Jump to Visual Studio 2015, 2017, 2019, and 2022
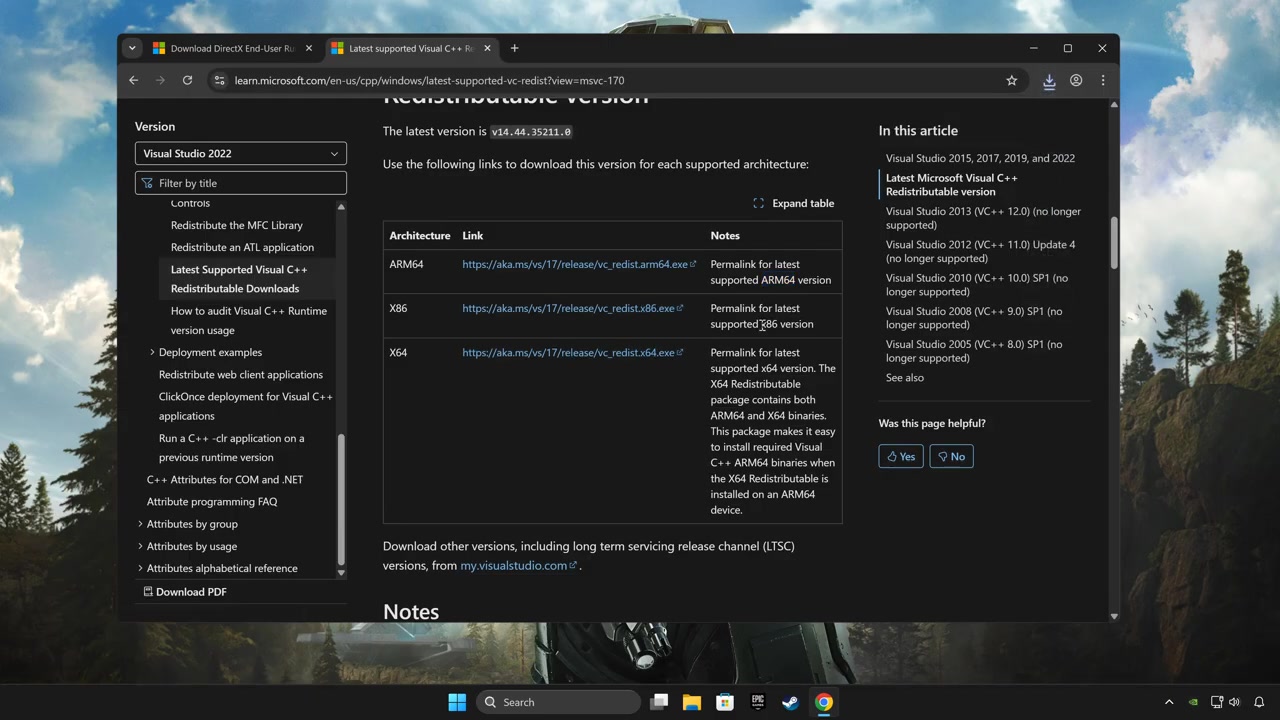Screen dimensions: 1280x720 (980, 158)
